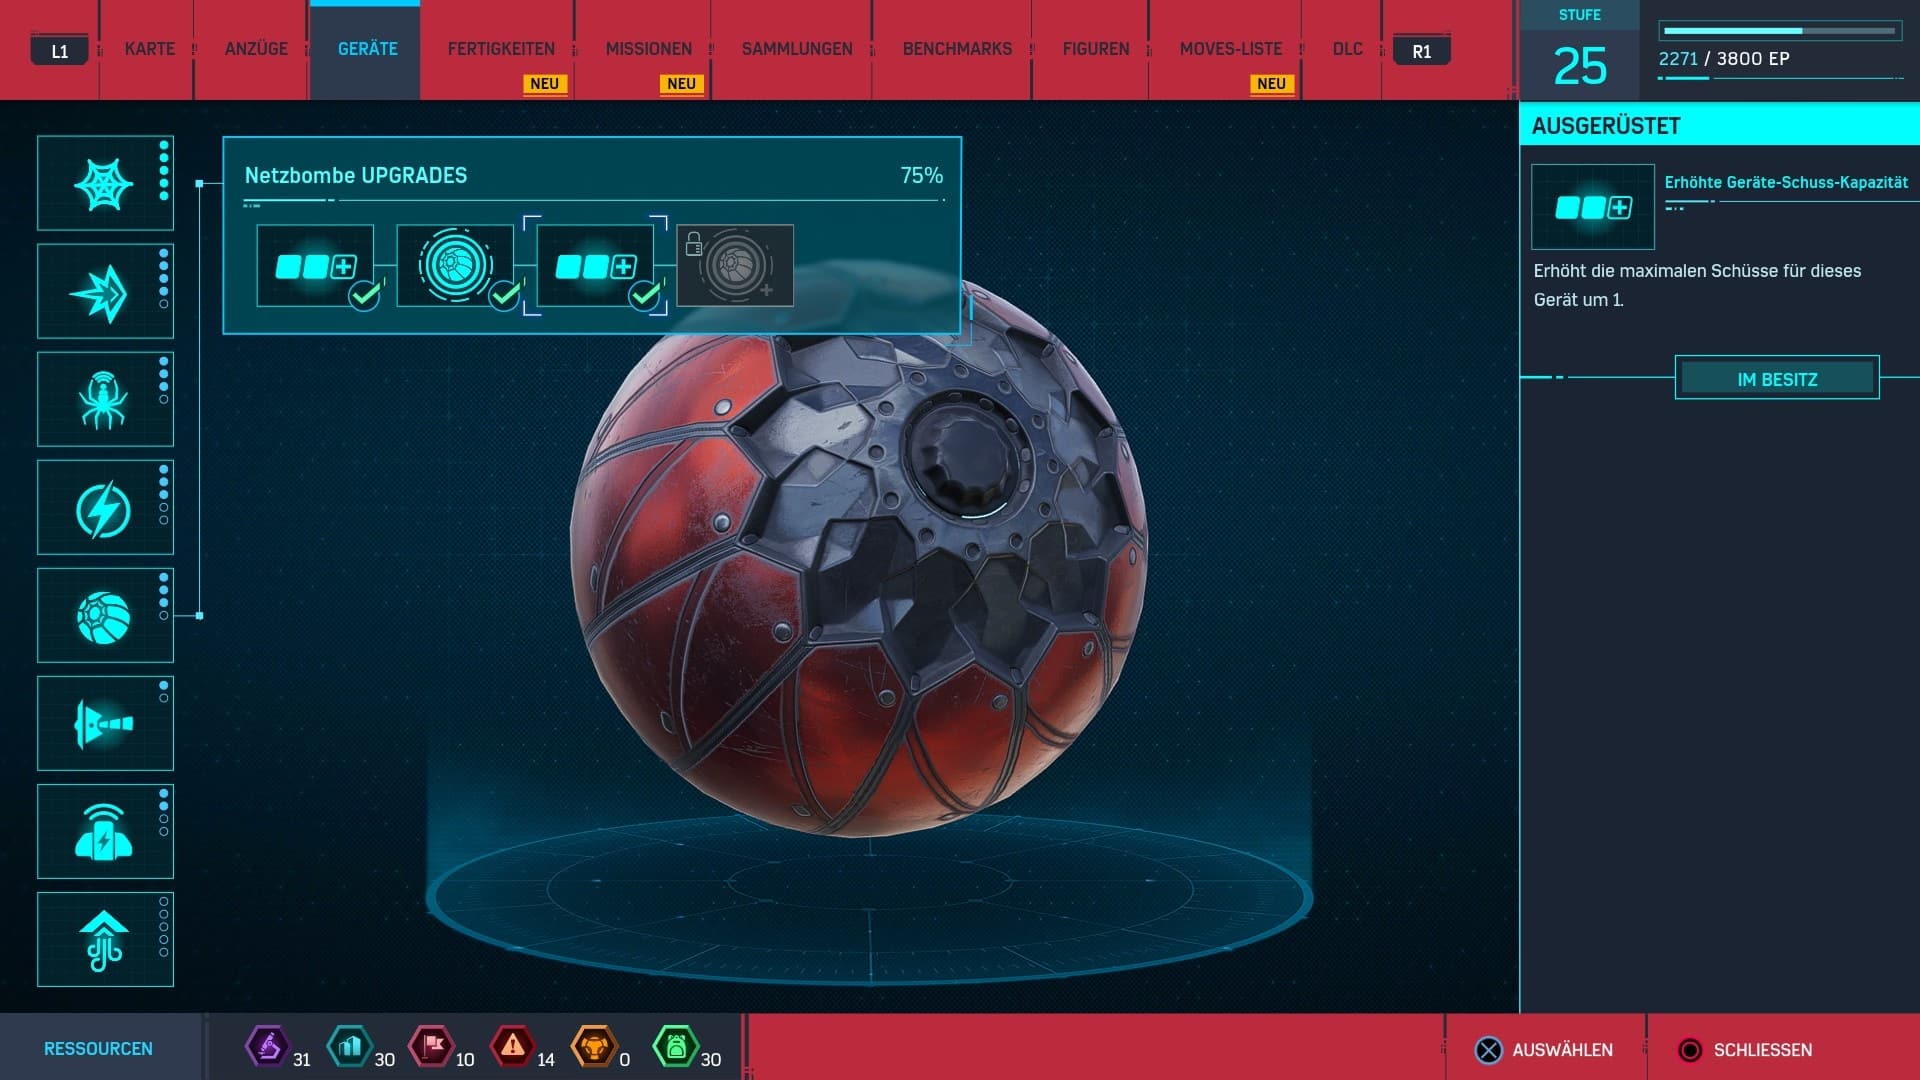Open the KARTE tab

(150, 49)
